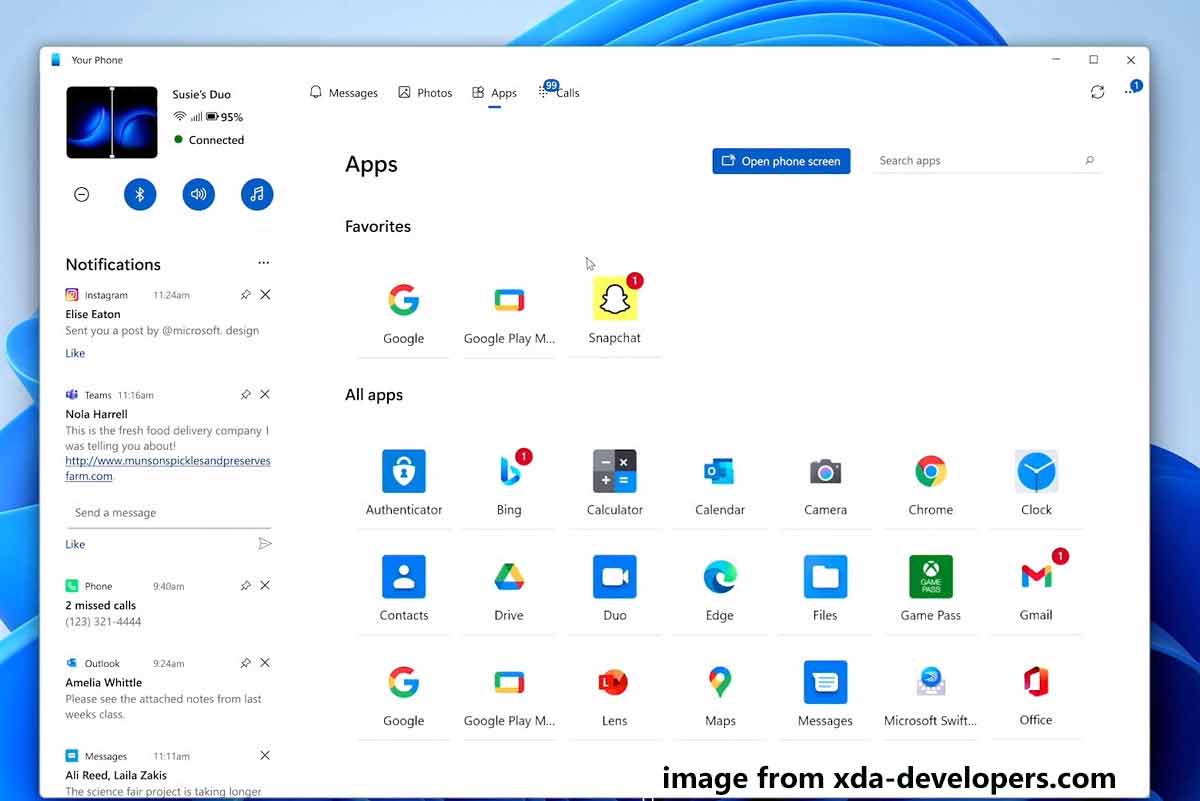The width and height of the screenshot is (1200, 801).
Task: Launch the Camera app
Action: click(825, 484)
